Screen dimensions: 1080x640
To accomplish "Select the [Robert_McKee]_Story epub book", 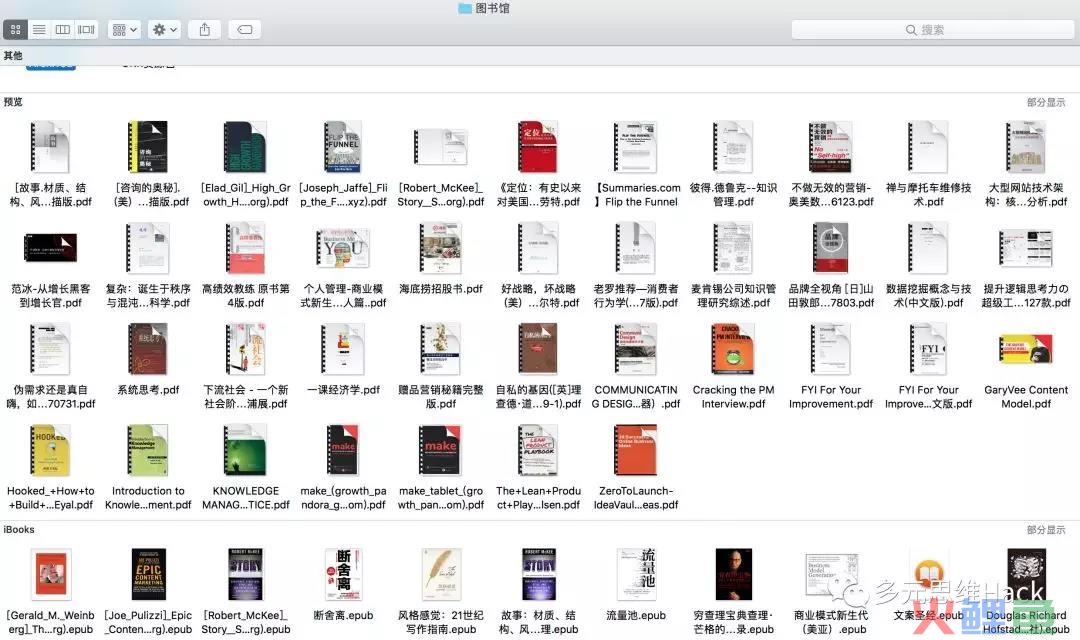I will [246, 575].
